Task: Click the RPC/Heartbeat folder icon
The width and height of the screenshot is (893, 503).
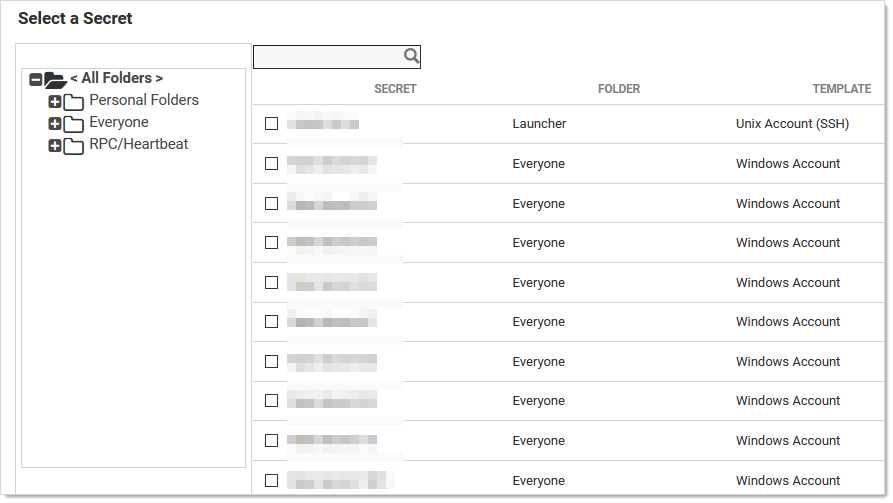Action: click(73, 146)
